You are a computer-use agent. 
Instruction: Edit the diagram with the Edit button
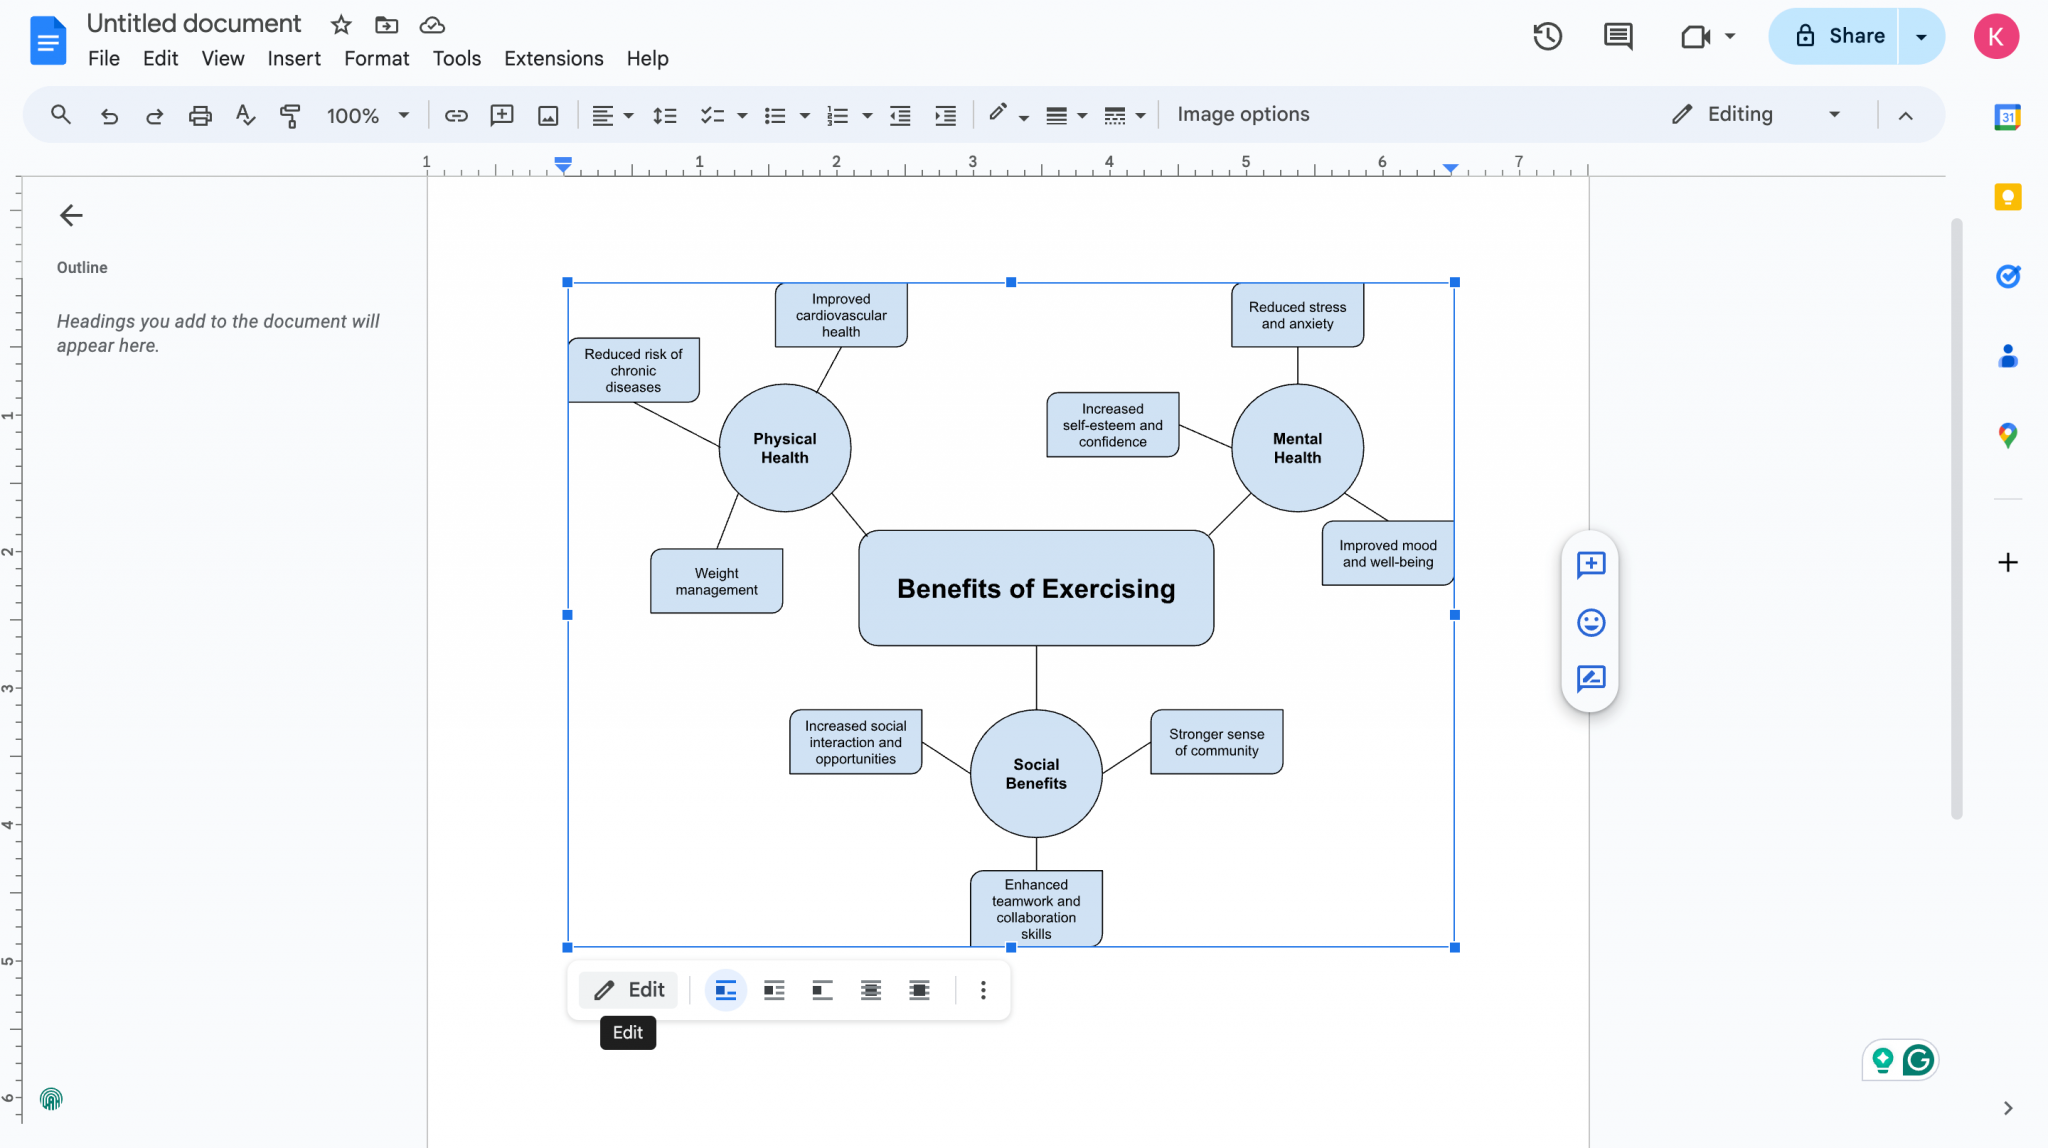tap(628, 989)
